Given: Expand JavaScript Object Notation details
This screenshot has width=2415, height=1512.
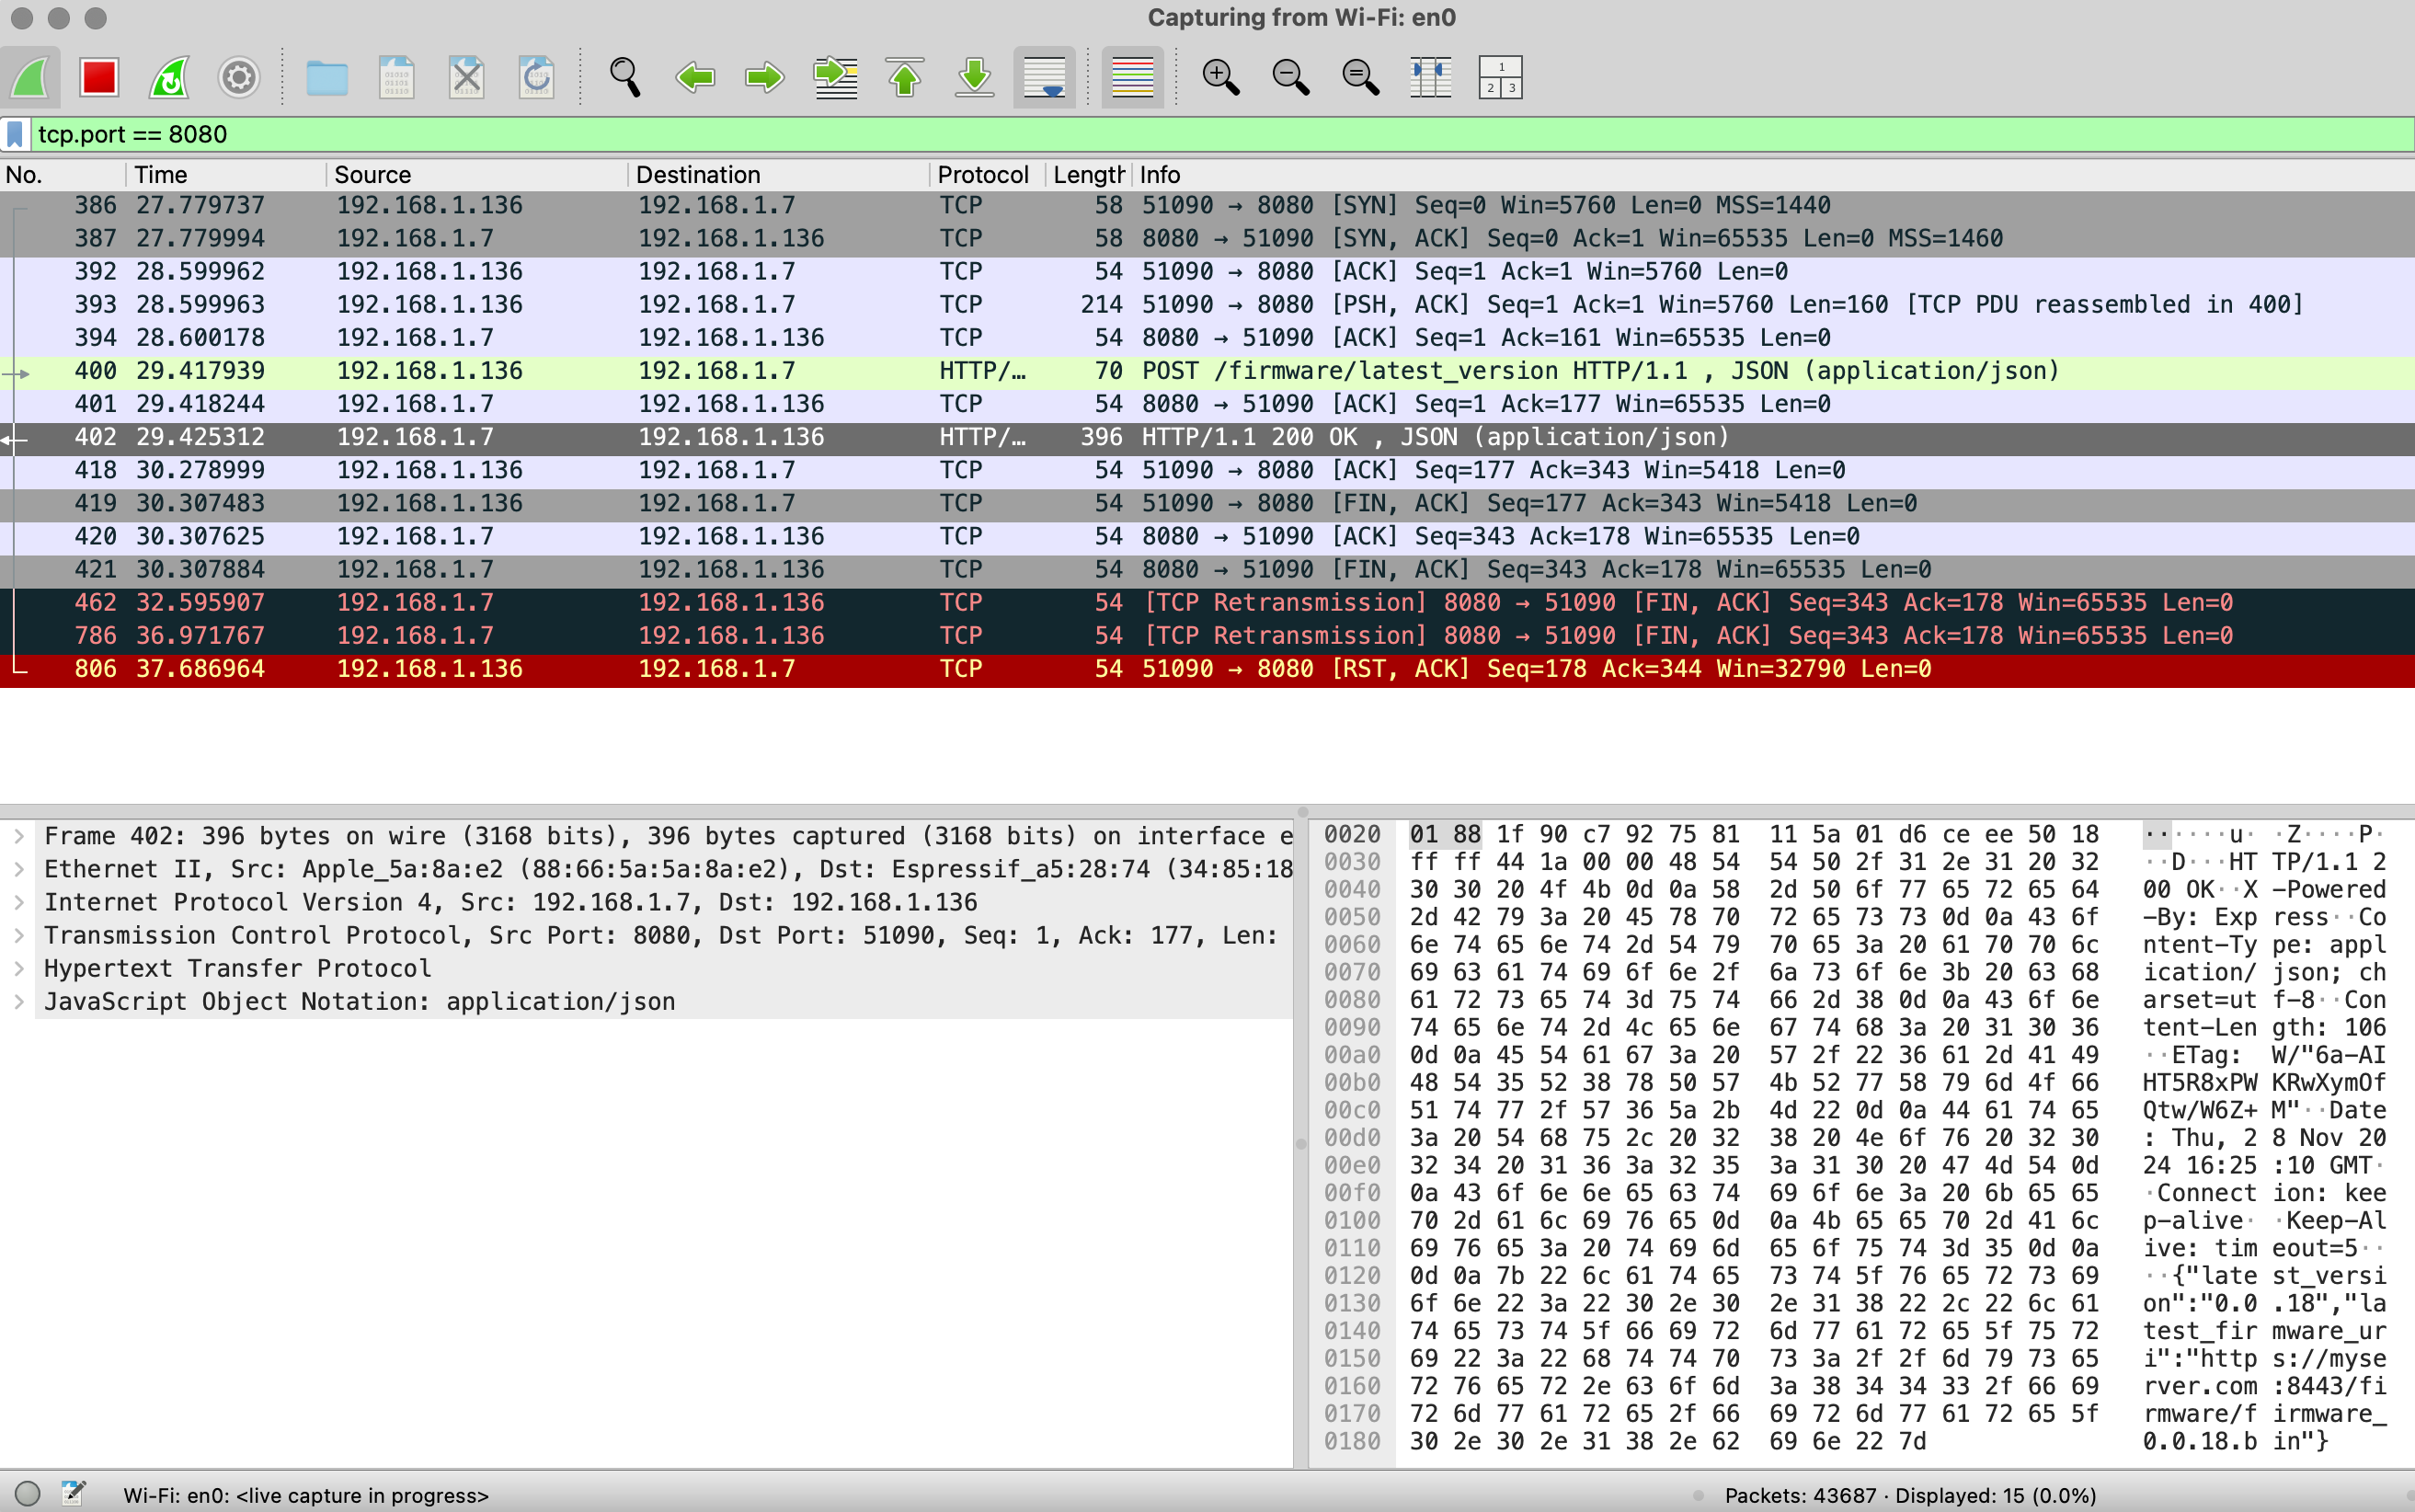Looking at the screenshot, I should [19, 1001].
